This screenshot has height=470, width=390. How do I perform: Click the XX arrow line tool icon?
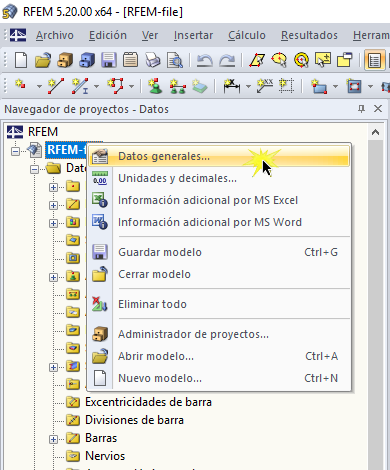click(x=265, y=86)
